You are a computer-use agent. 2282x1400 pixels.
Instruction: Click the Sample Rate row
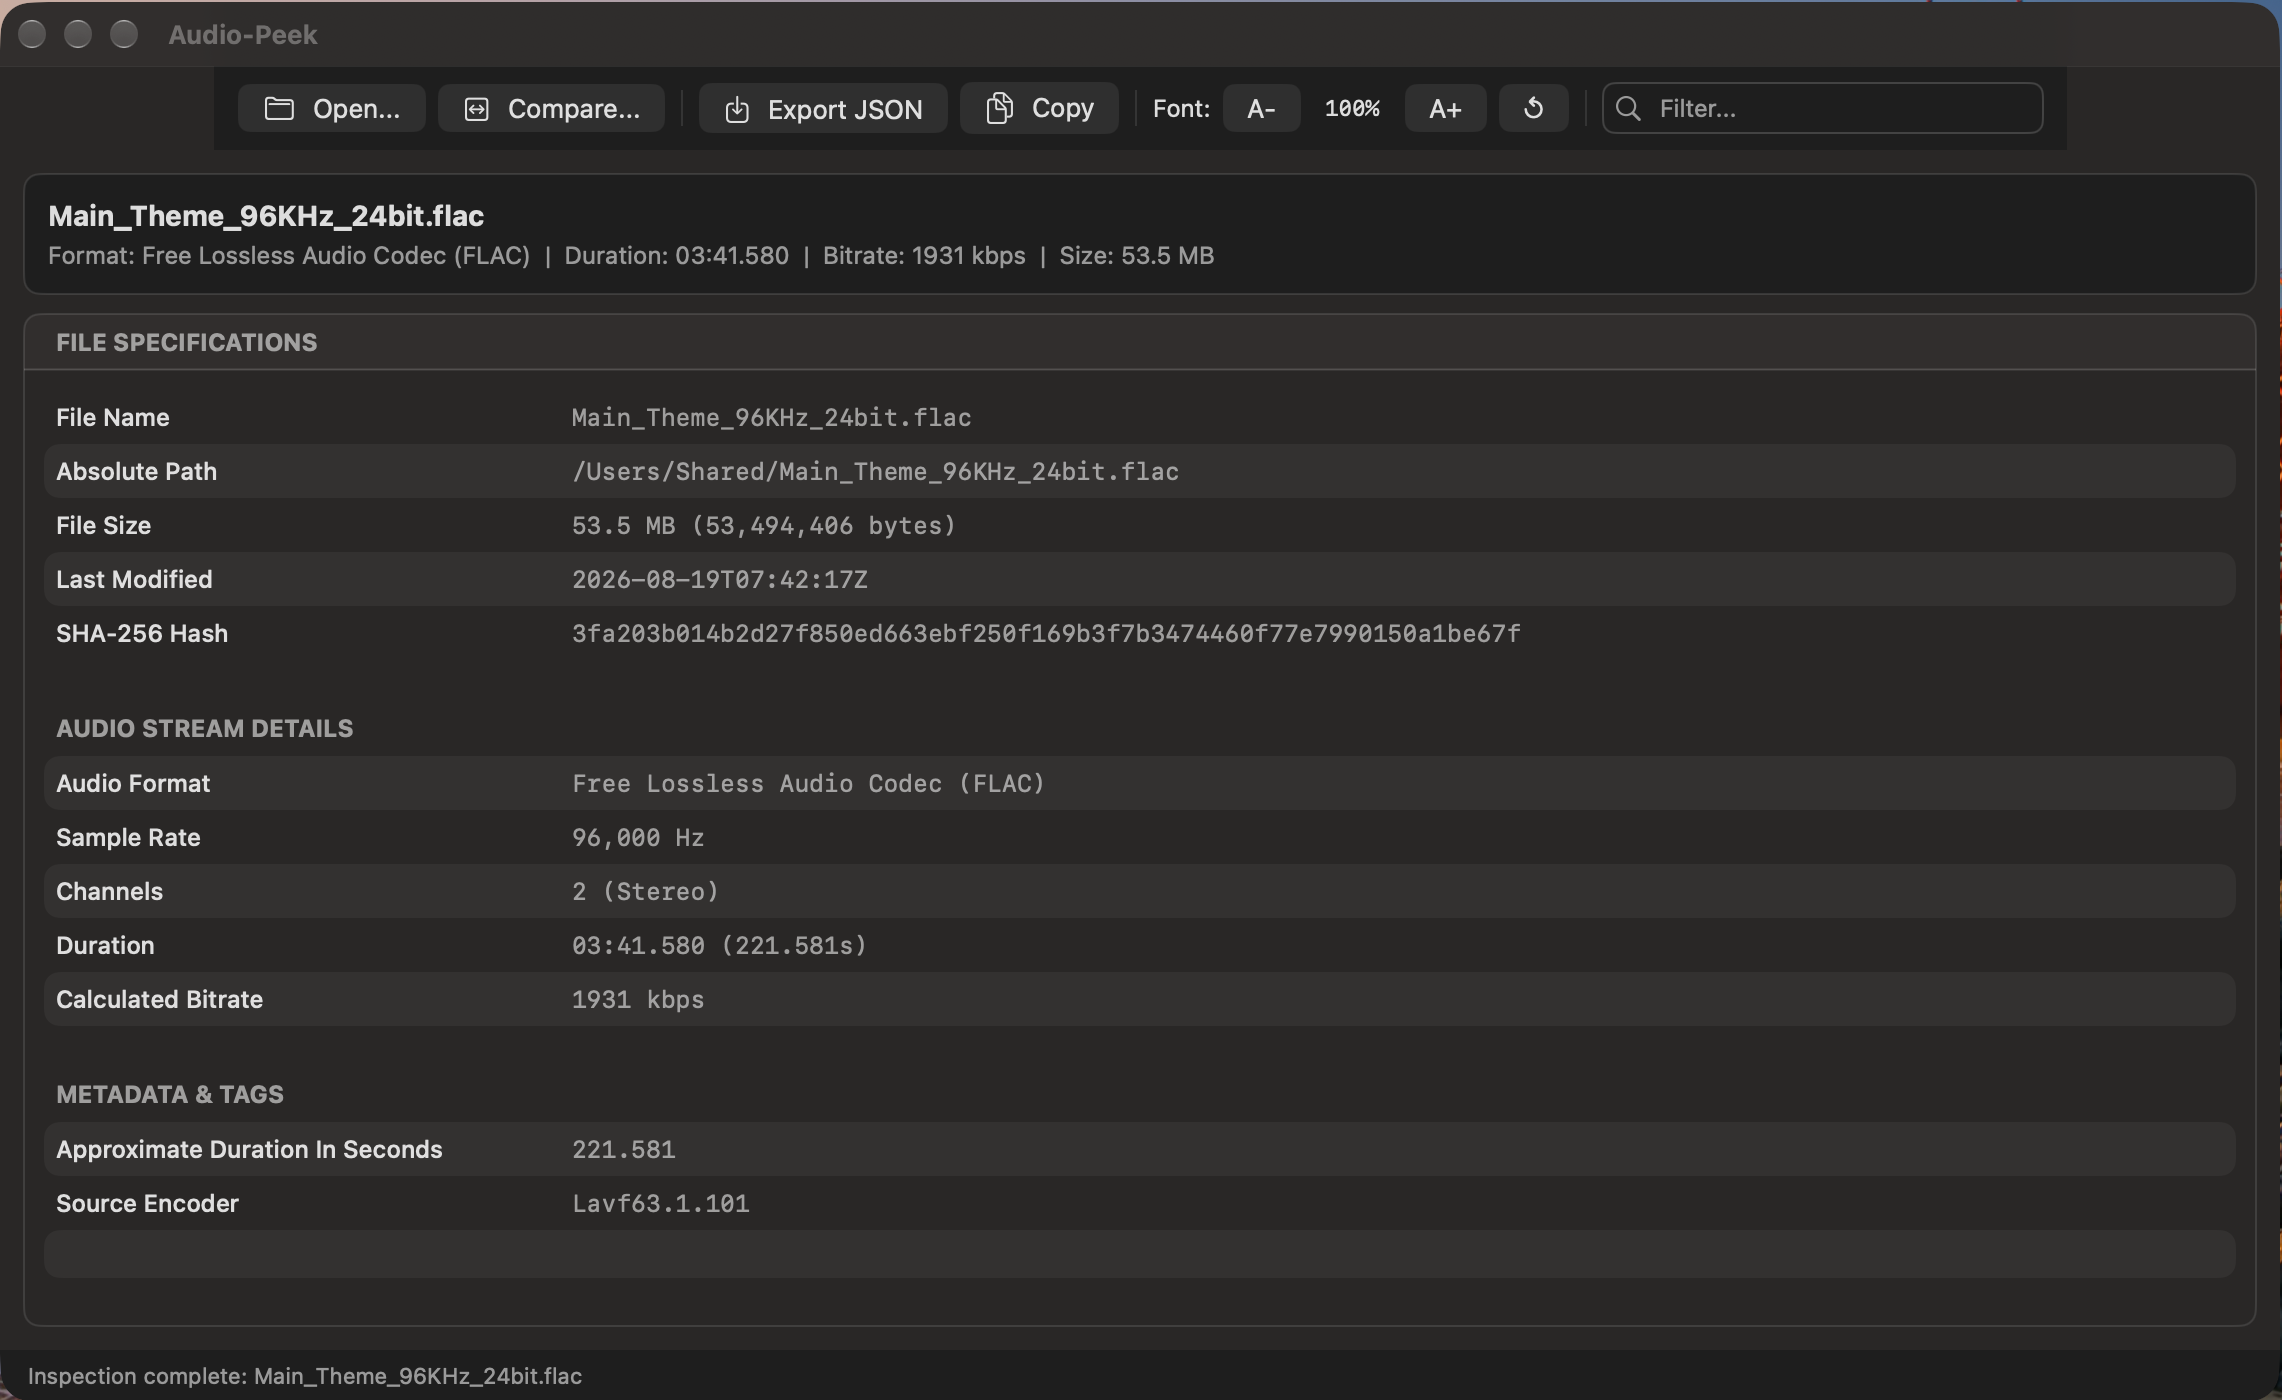click(x=1139, y=837)
